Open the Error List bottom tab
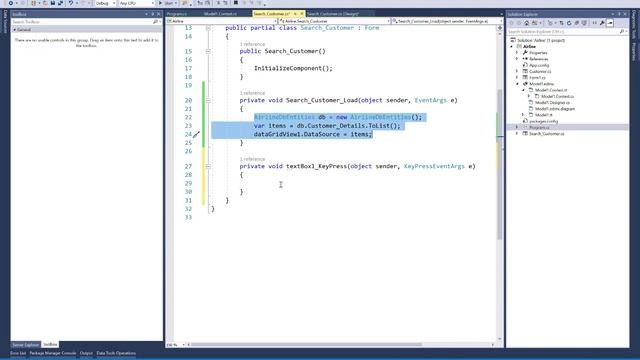Screen dimensions: 640x360 18,353
